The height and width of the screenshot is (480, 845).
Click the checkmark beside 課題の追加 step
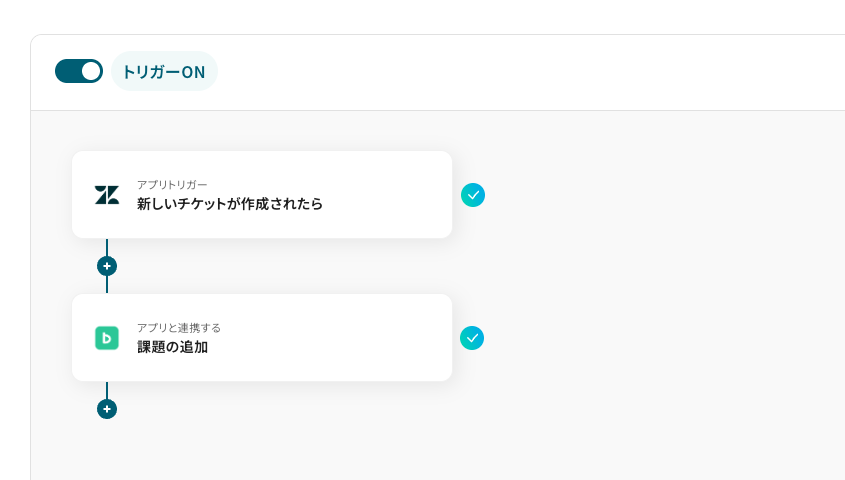pyautogui.click(x=472, y=338)
